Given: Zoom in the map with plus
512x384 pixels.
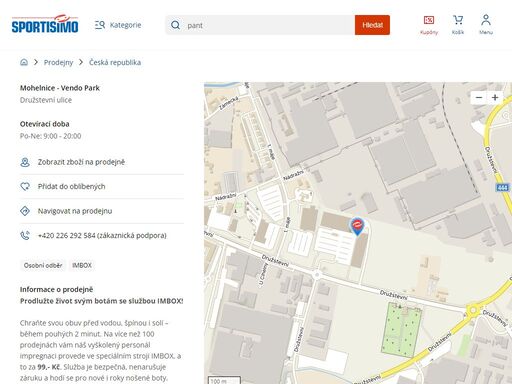Looking at the screenshot, I should 495,97.
